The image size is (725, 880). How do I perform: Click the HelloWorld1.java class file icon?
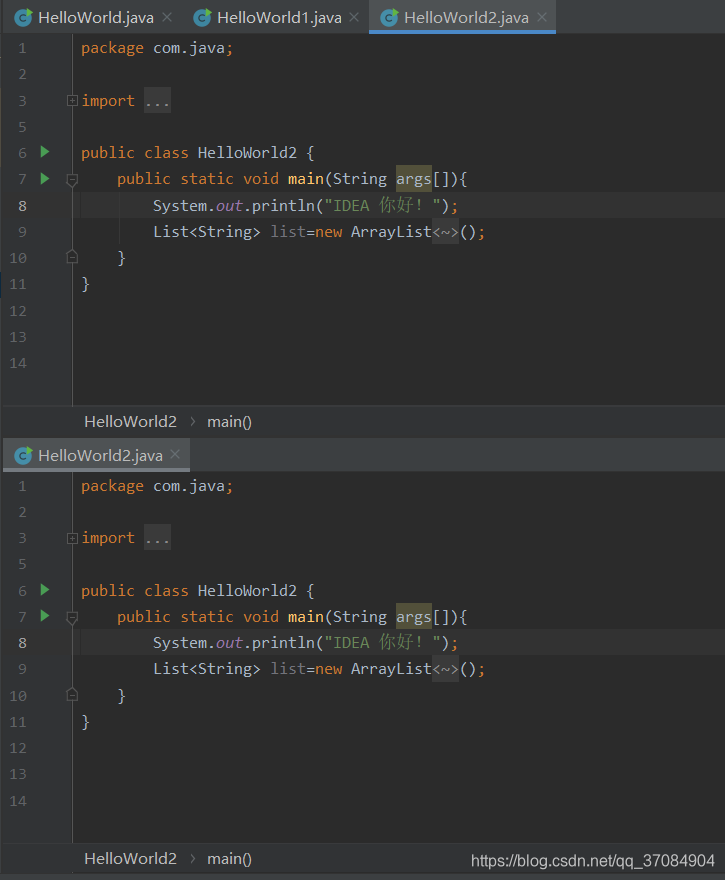tap(202, 18)
